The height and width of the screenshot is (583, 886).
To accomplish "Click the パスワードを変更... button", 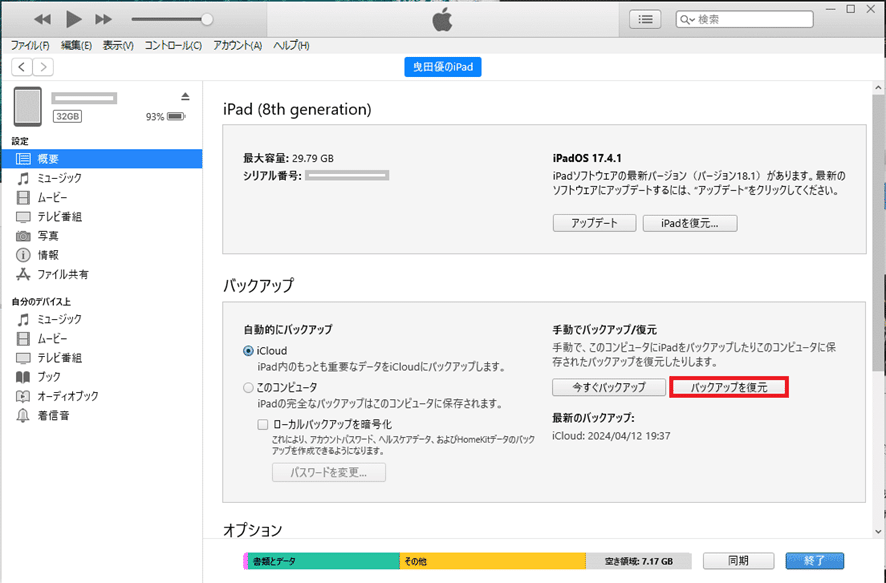I will pos(329,472).
